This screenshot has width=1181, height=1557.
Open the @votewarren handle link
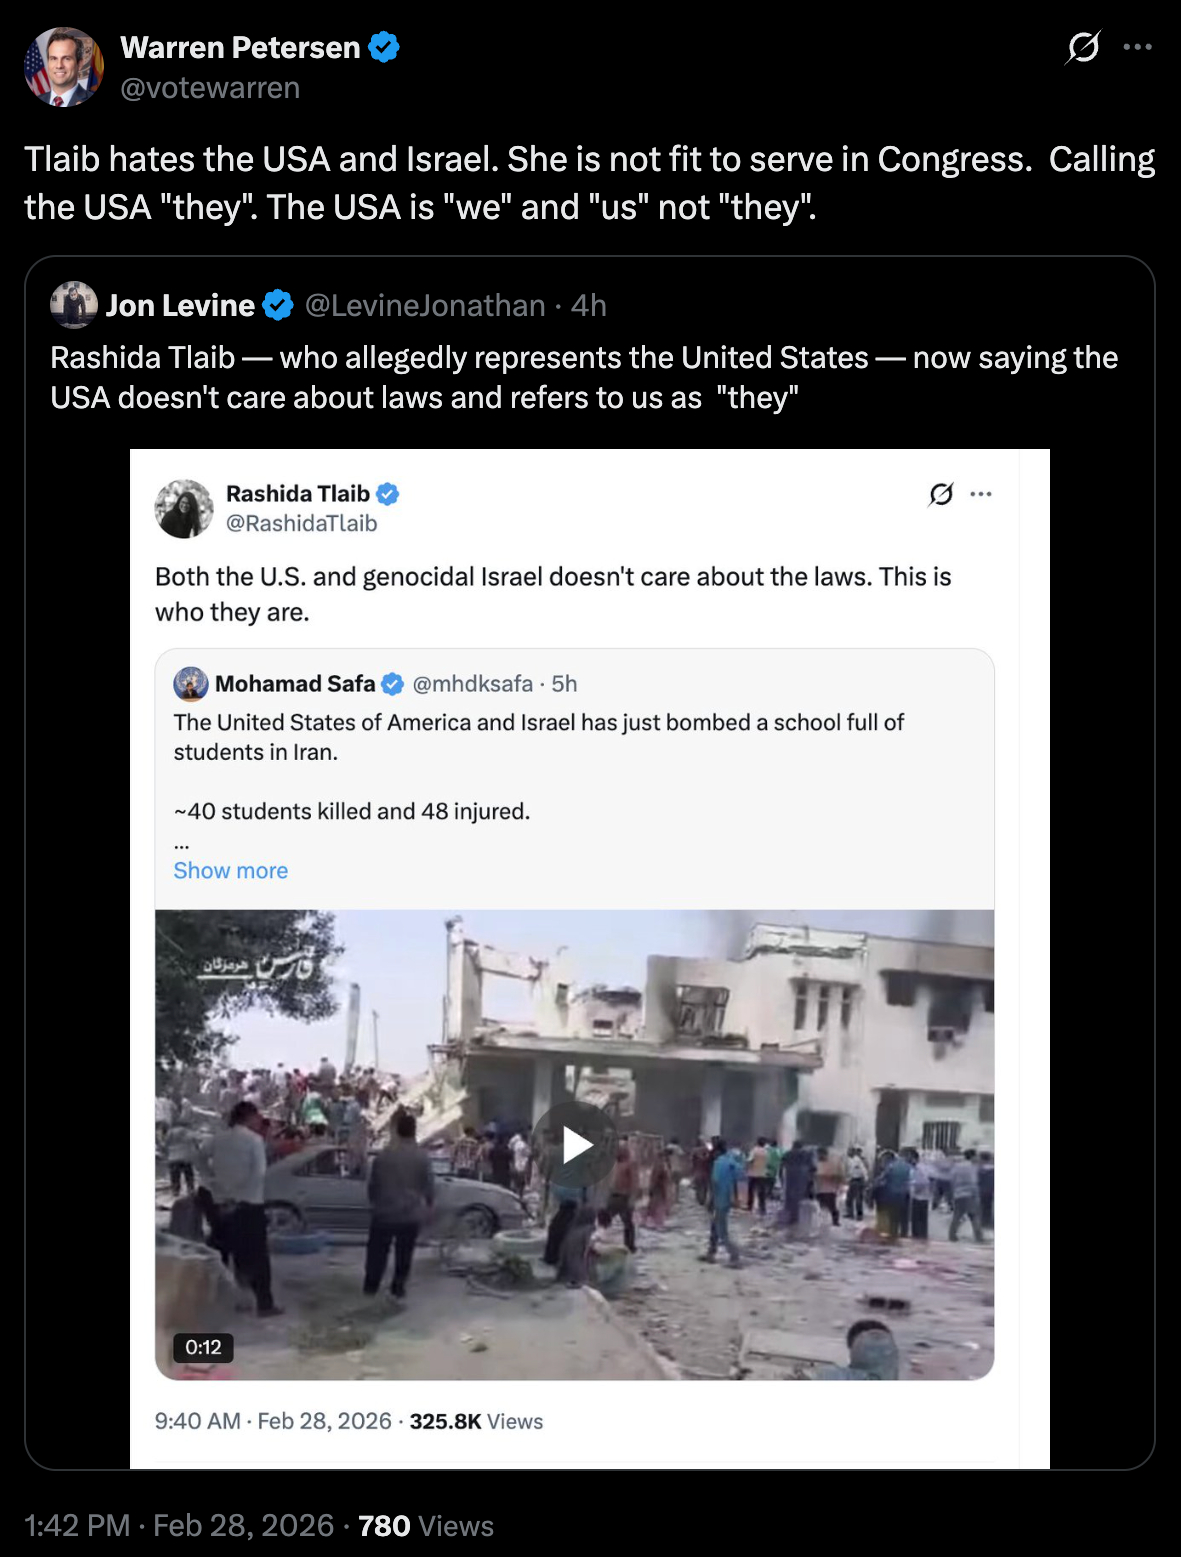click(210, 88)
